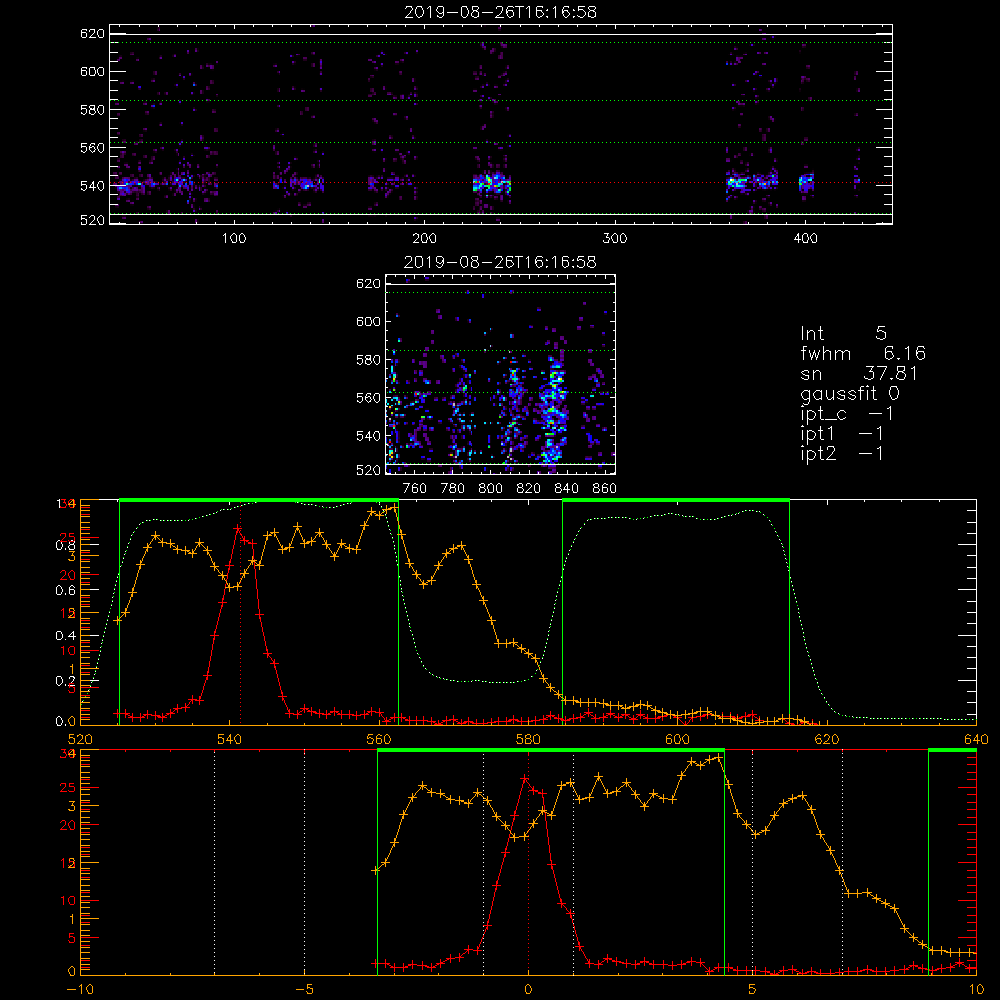Image resolution: width=1000 pixels, height=1000 pixels.
Task: Select the 'Int 5' readout
Action: pyautogui.click(x=843, y=333)
